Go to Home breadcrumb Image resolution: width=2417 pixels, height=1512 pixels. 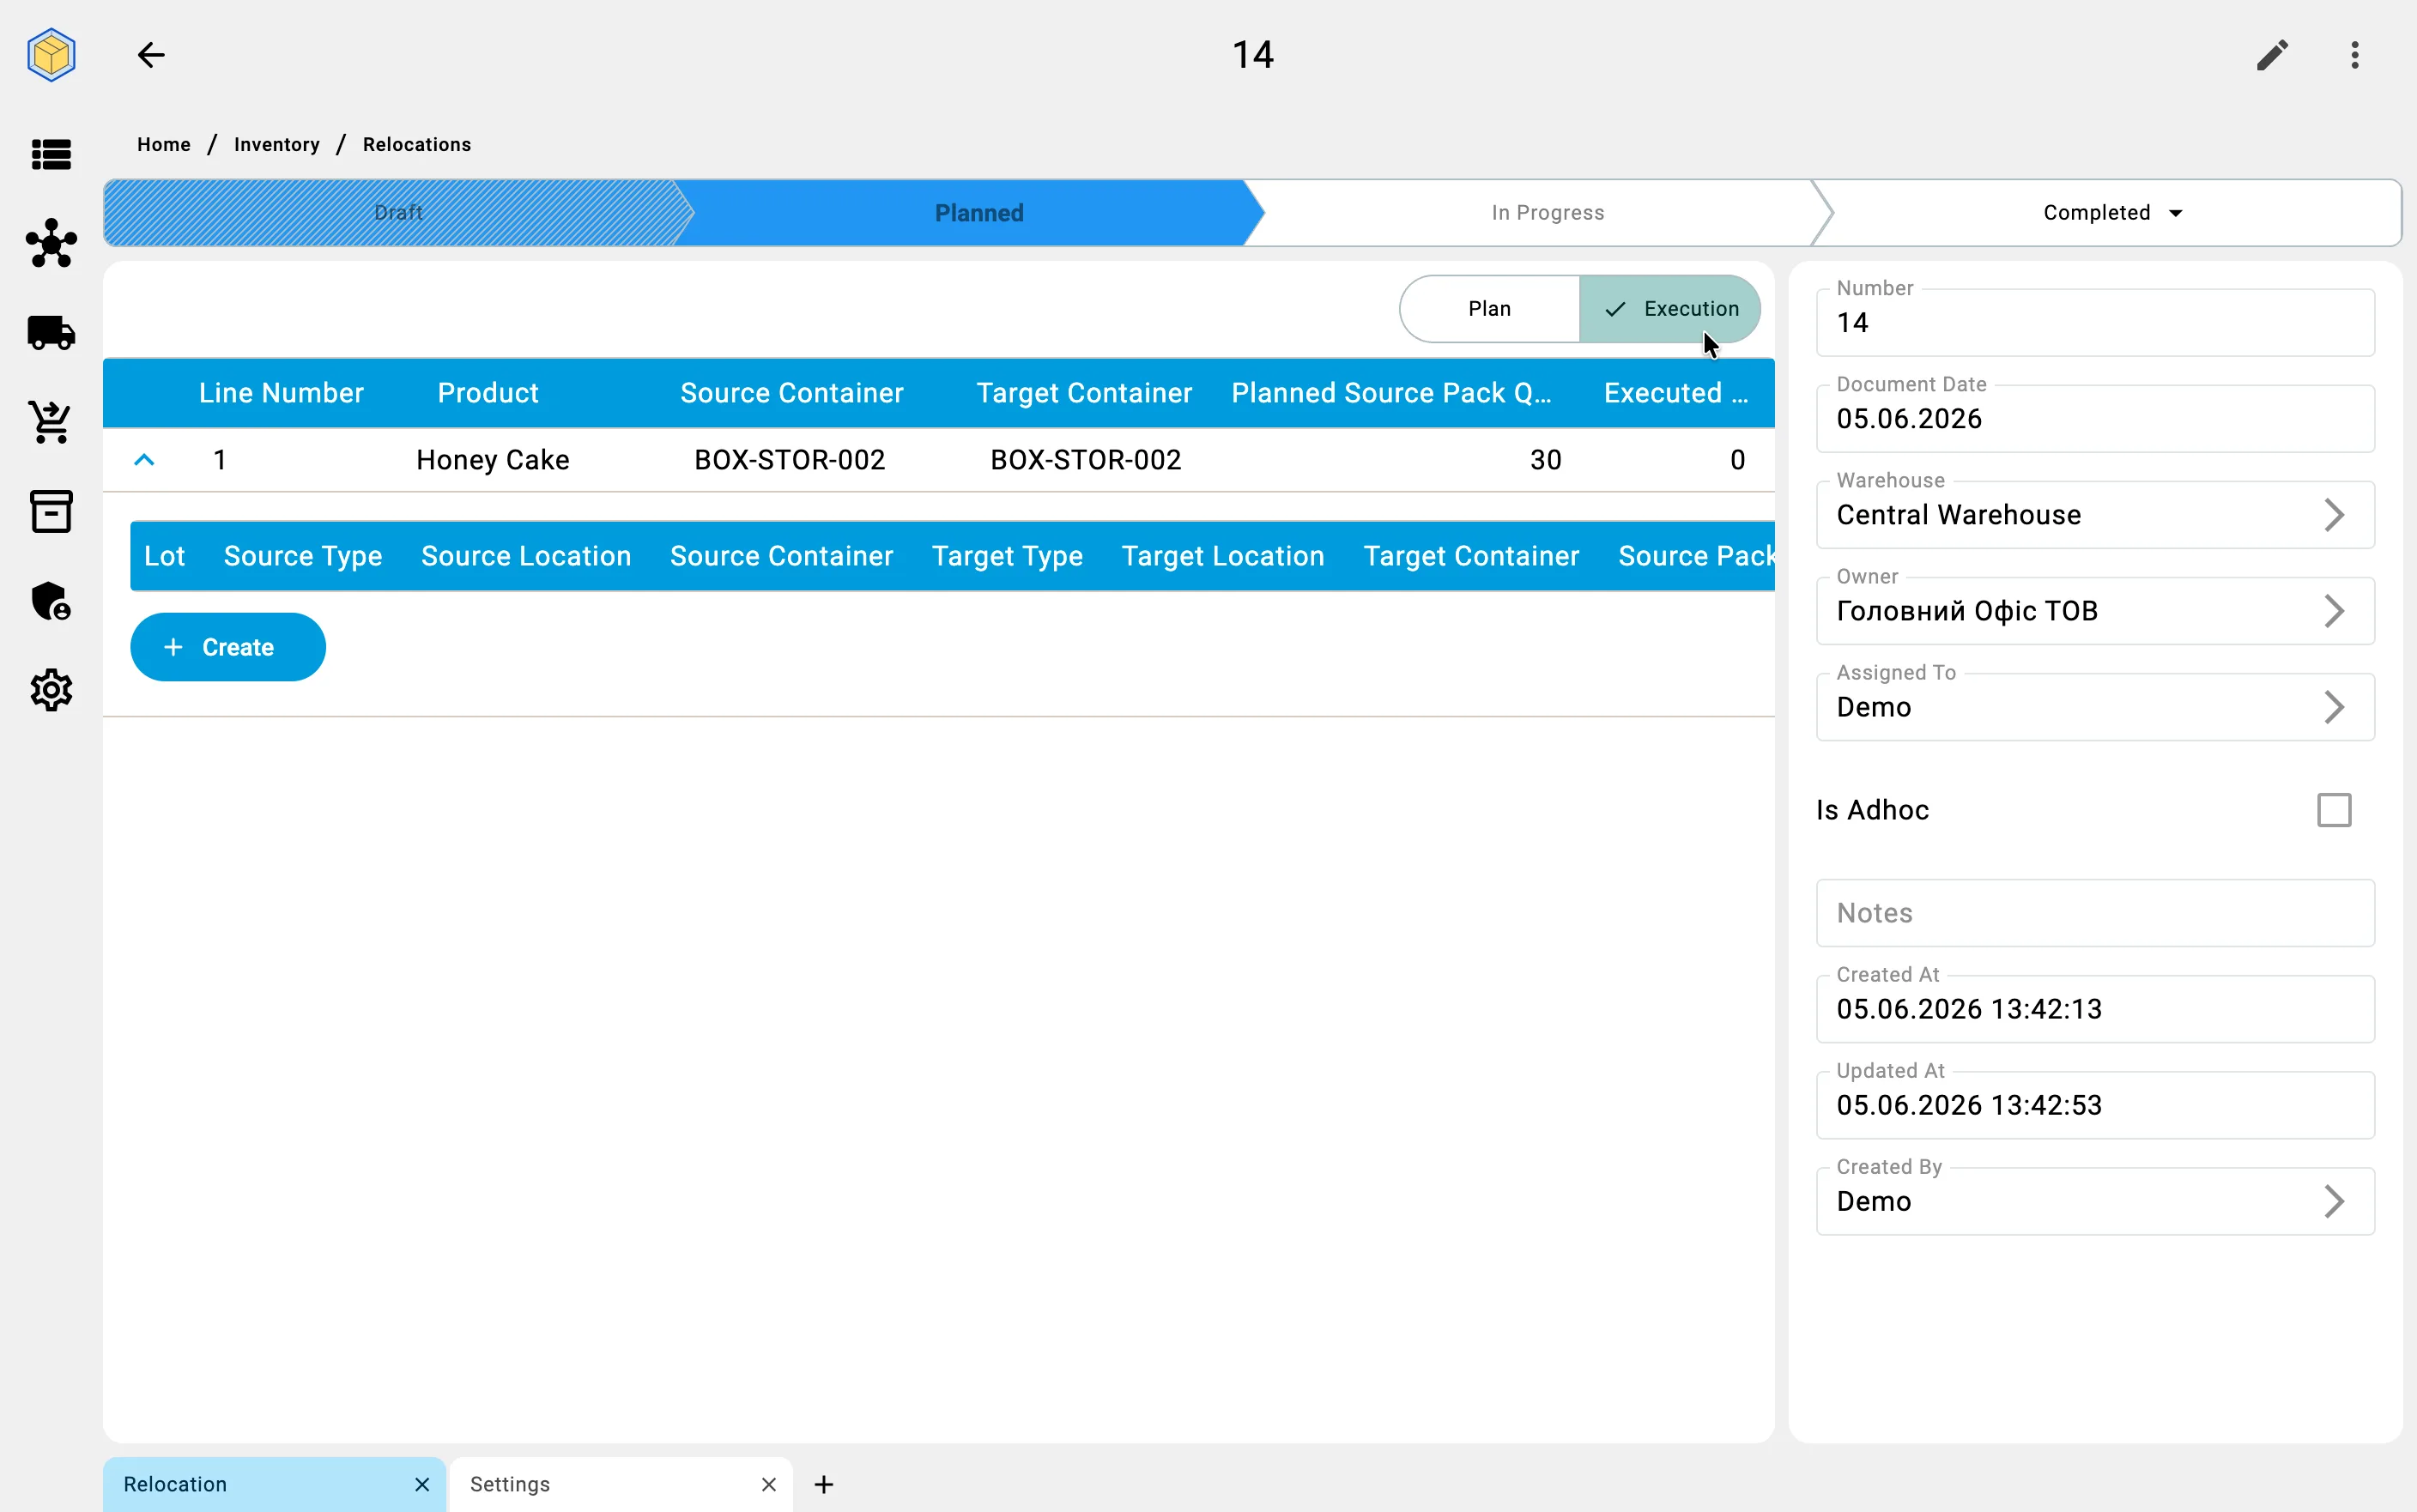pyautogui.click(x=164, y=144)
